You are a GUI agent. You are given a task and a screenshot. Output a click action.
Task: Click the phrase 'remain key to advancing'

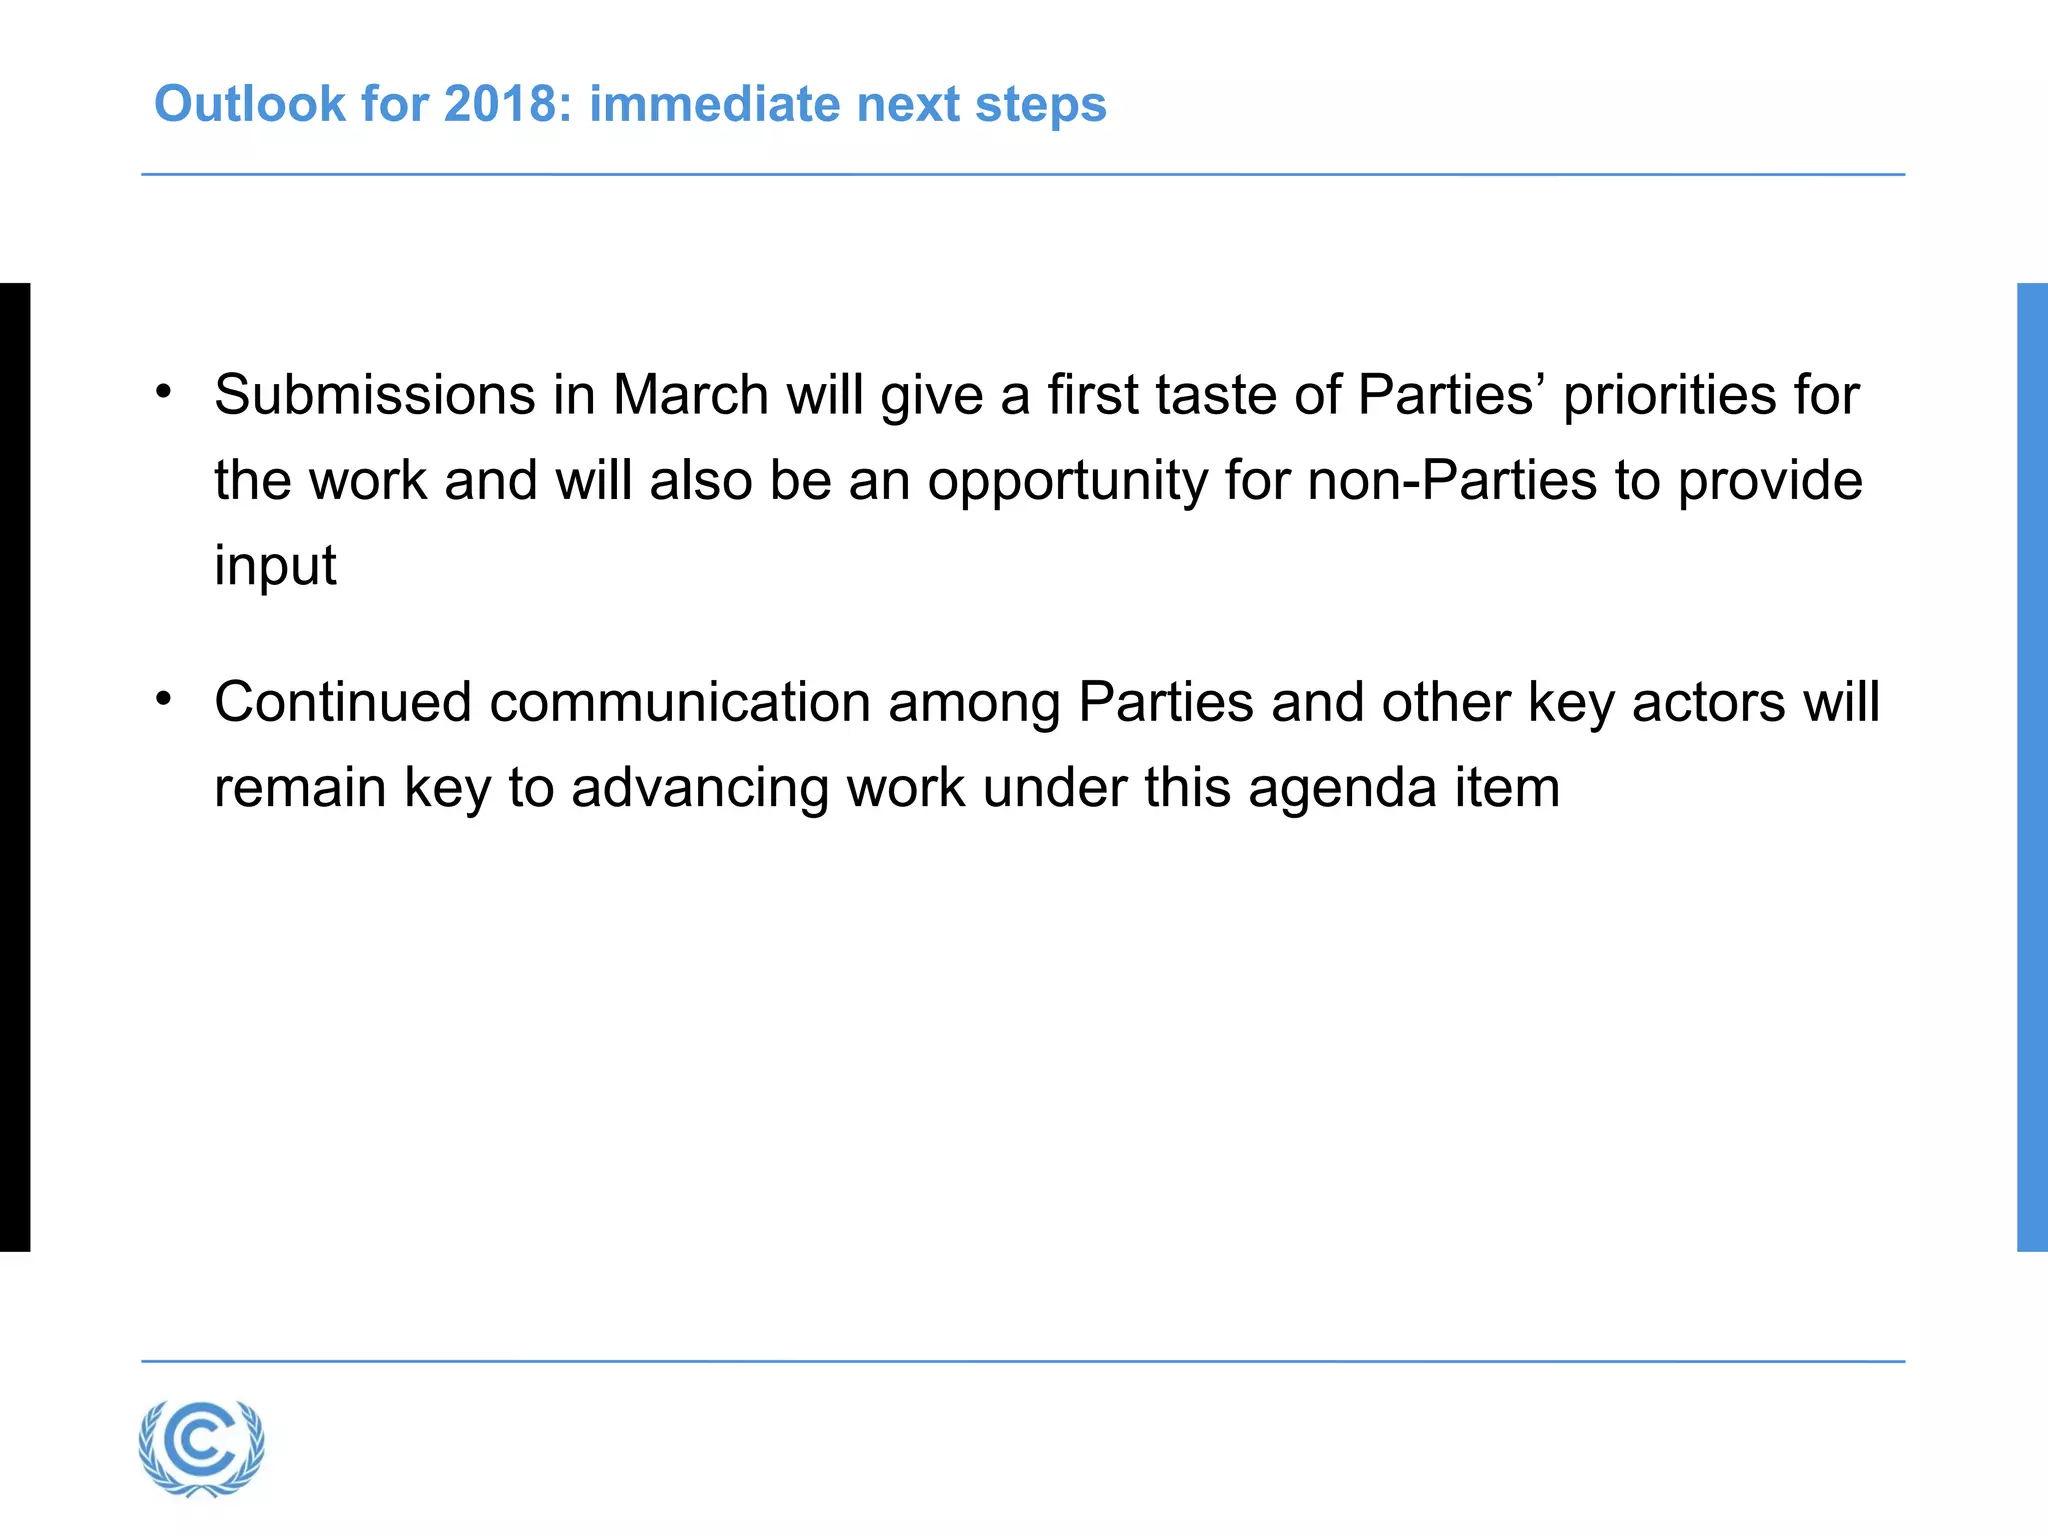pyautogui.click(x=522, y=789)
